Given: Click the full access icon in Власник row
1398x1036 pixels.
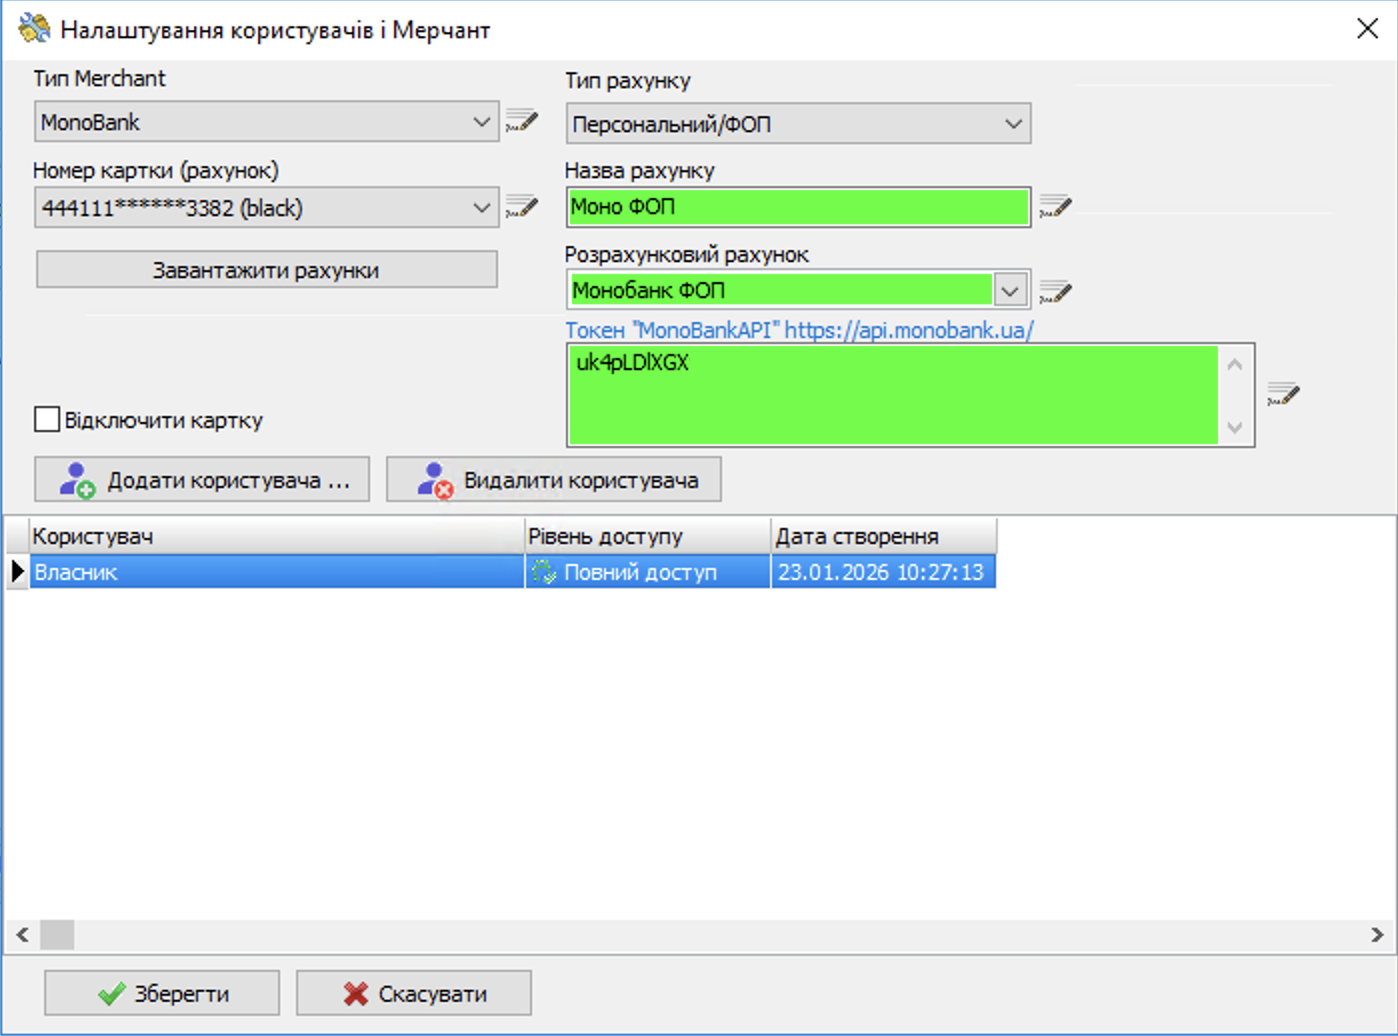Looking at the screenshot, I should pos(543,572).
